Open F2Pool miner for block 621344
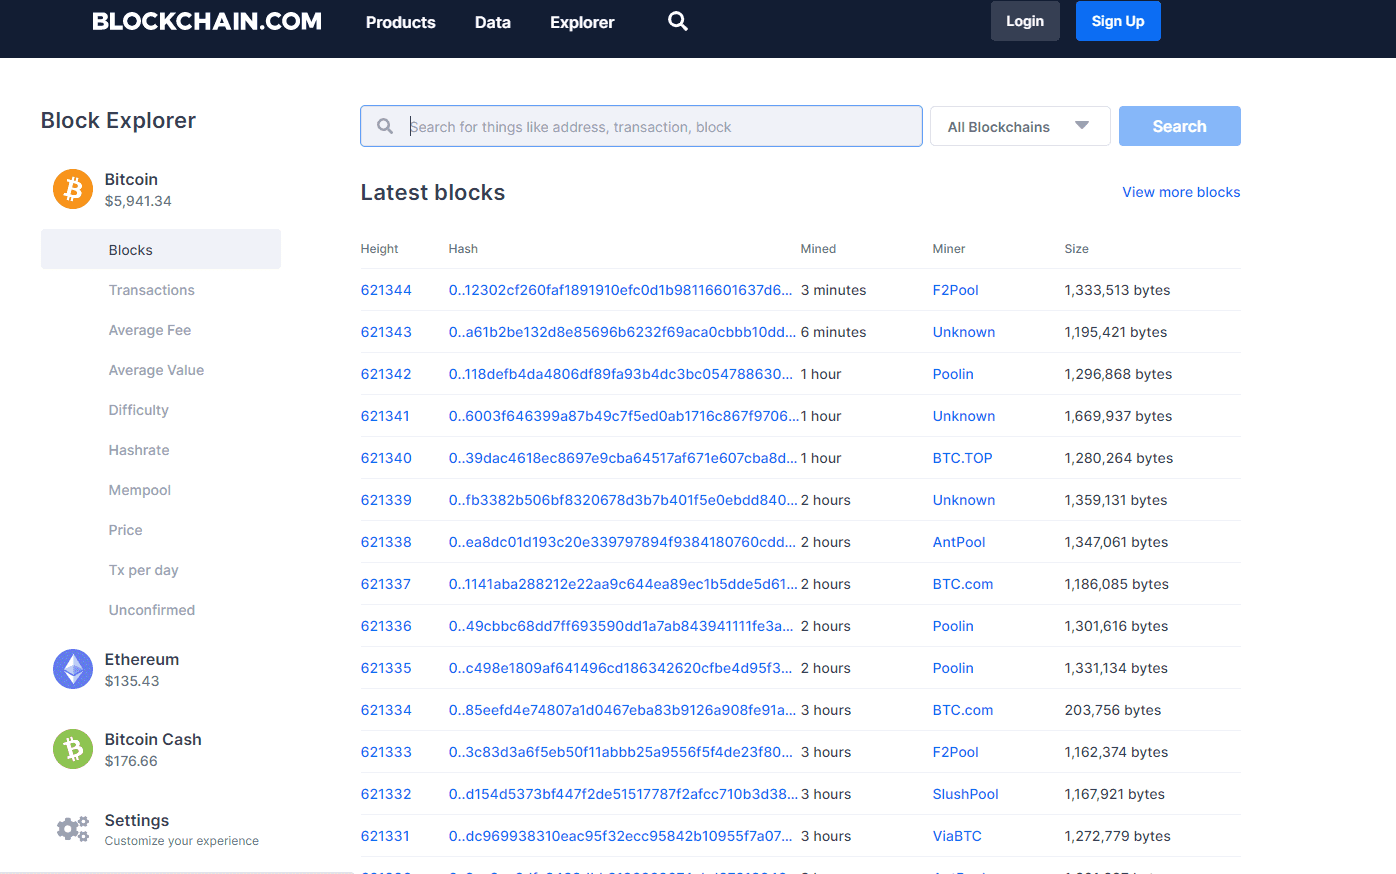This screenshot has width=1396, height=874. (x=955, y=290)
